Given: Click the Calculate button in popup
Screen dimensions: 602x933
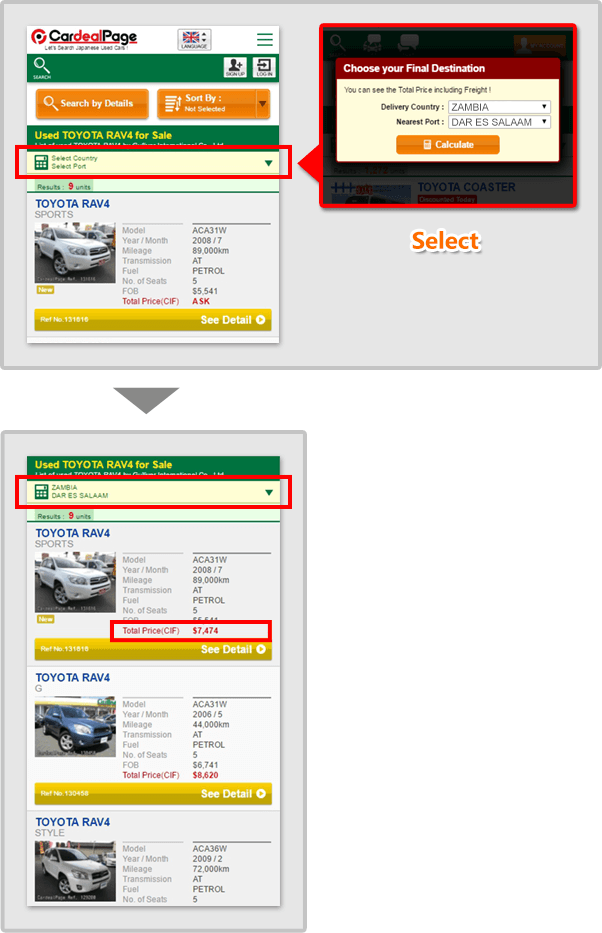Looking at the screenshot, I should click(x=448, y=145).
